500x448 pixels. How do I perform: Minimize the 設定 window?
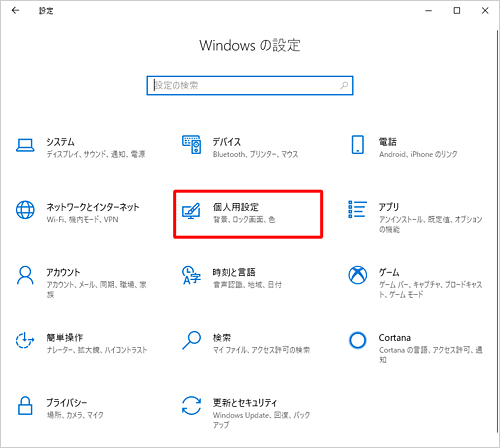429,11
